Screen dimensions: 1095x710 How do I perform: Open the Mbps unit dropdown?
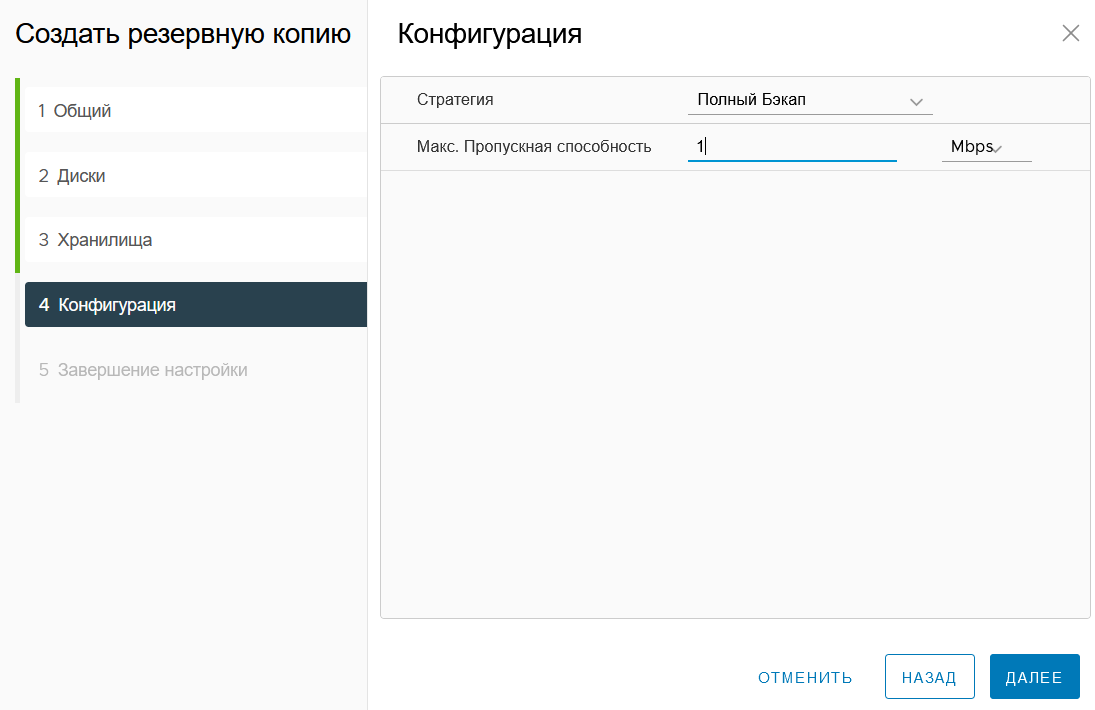coord(986,147)
